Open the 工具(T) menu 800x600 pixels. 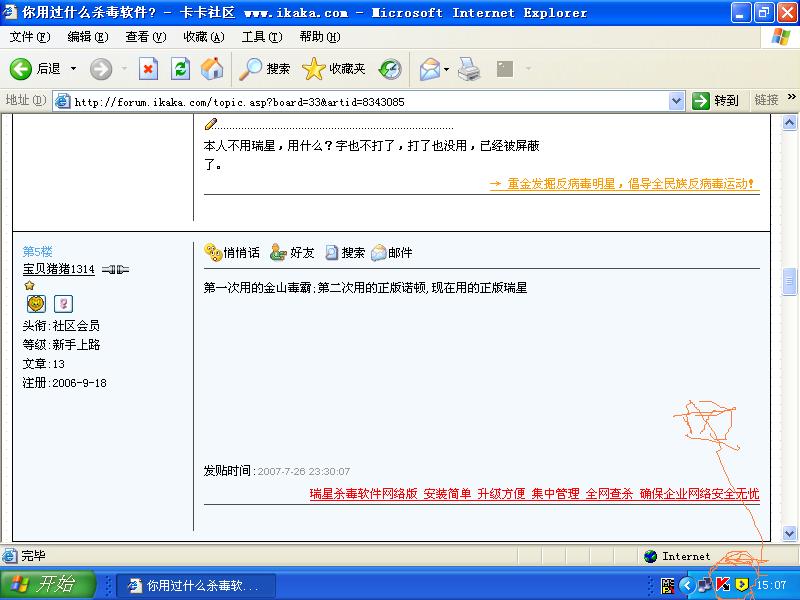coord(262,37)
